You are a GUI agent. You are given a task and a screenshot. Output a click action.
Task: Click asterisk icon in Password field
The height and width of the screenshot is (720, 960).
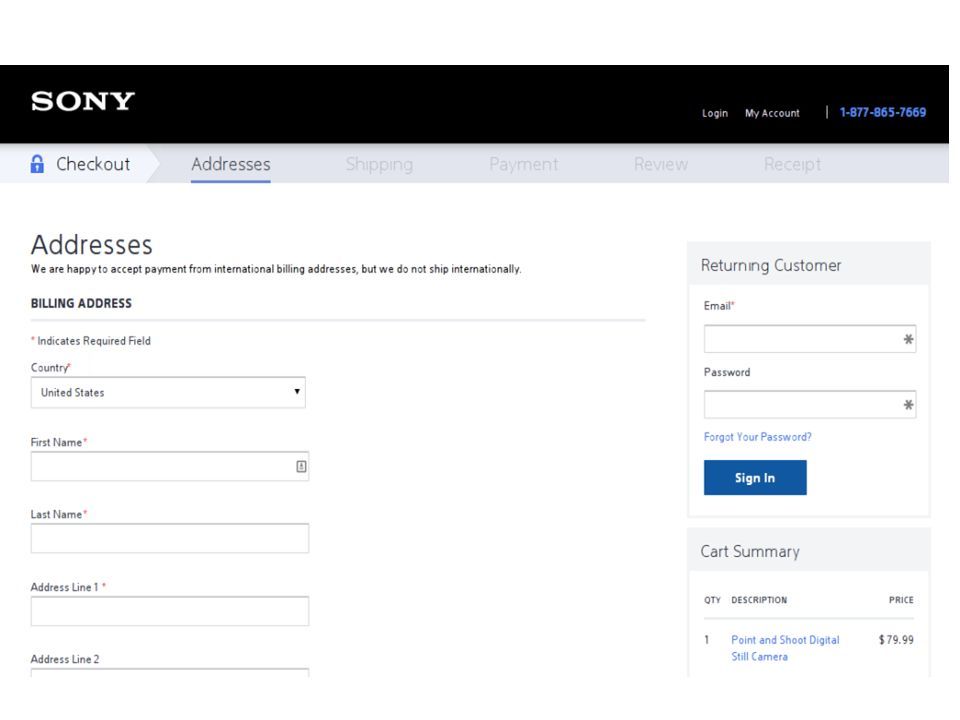click(x=908, y=405)
